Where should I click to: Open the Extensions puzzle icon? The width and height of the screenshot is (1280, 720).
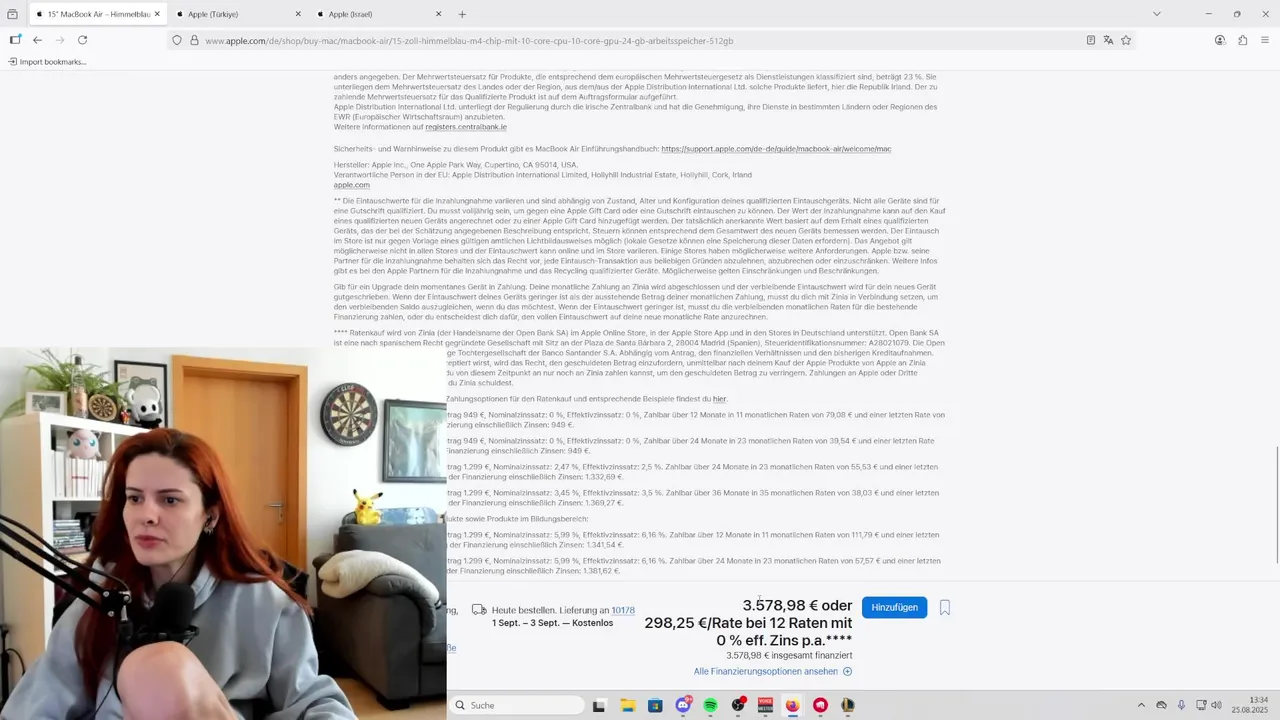click(1243, 40)
